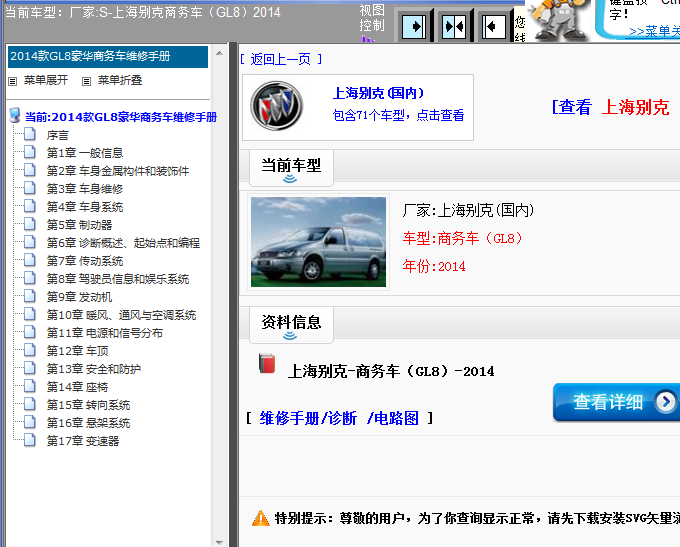Viewport: 680px width, 547px height.
Task: Open the 2014款GL8豪华商务车维修手册 header
Action: (x=108, y=56)
